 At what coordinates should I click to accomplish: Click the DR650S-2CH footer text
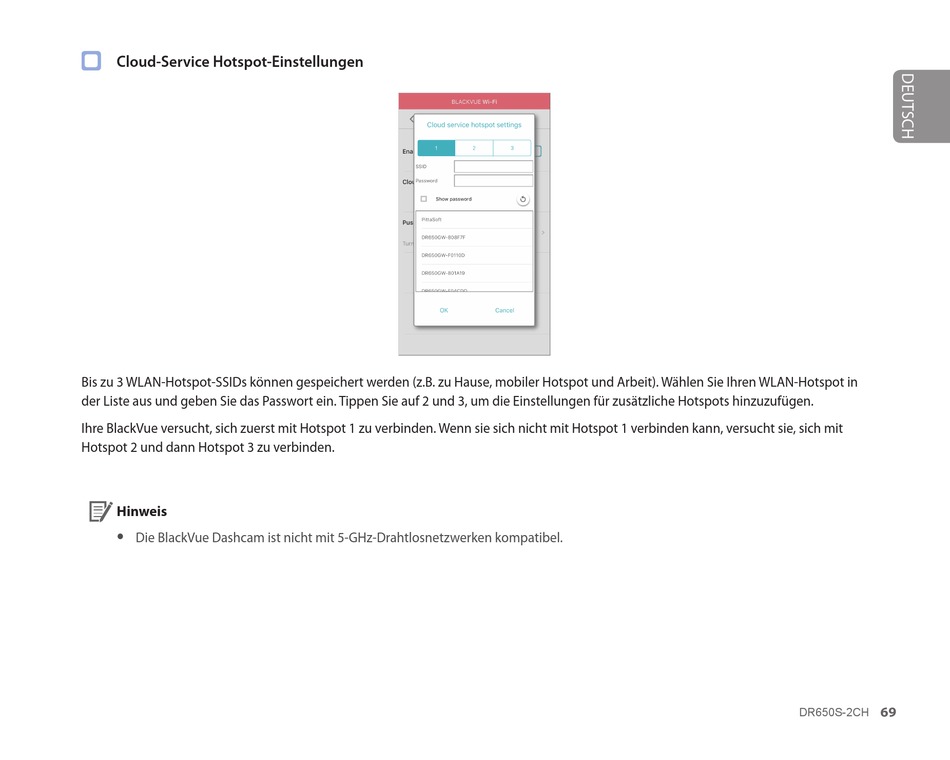[x=834, y=712]
